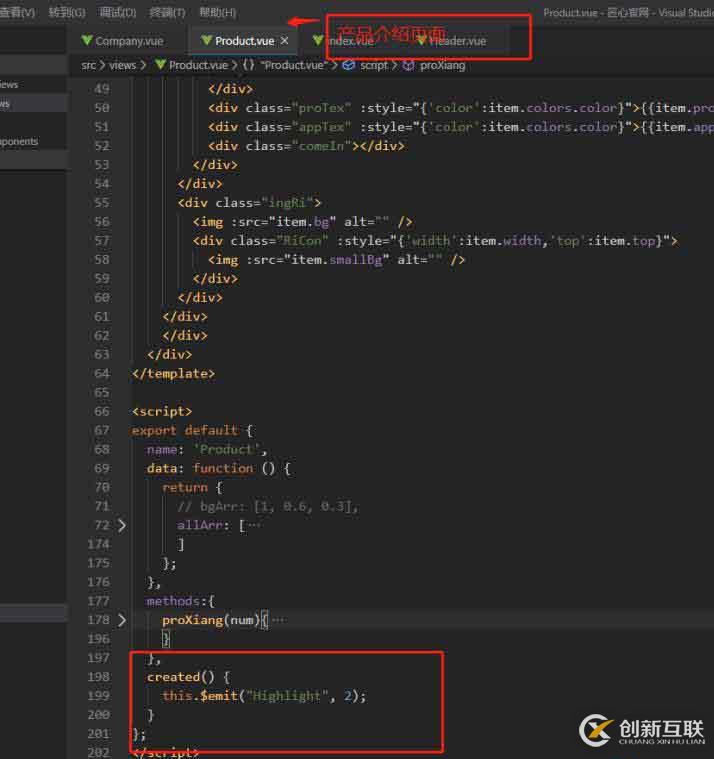
Task: Click the collapsed ellipsis after allArr: [
Action: click(x=255, y=525)
